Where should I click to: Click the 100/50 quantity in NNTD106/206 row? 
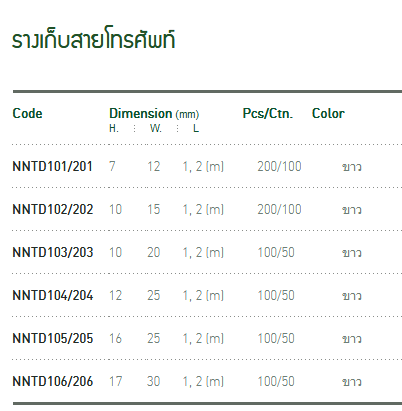[276, 381]
